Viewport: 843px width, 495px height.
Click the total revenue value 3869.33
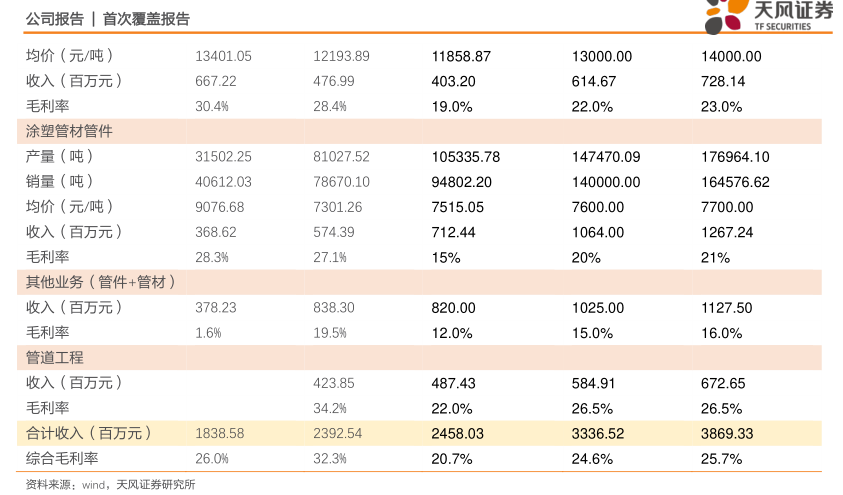tap(727, 433)
